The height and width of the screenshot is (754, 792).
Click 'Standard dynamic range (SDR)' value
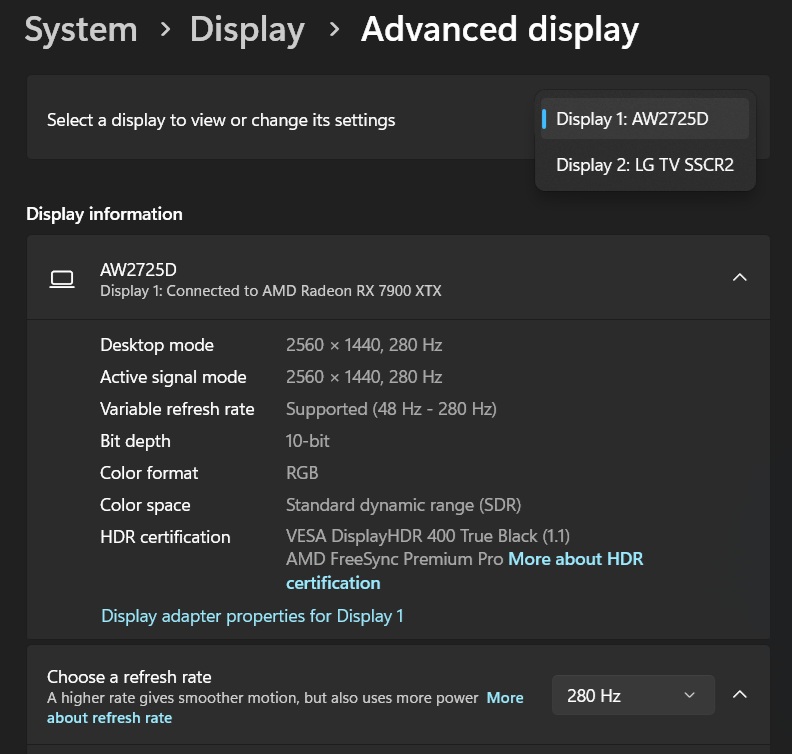point(403,505)
